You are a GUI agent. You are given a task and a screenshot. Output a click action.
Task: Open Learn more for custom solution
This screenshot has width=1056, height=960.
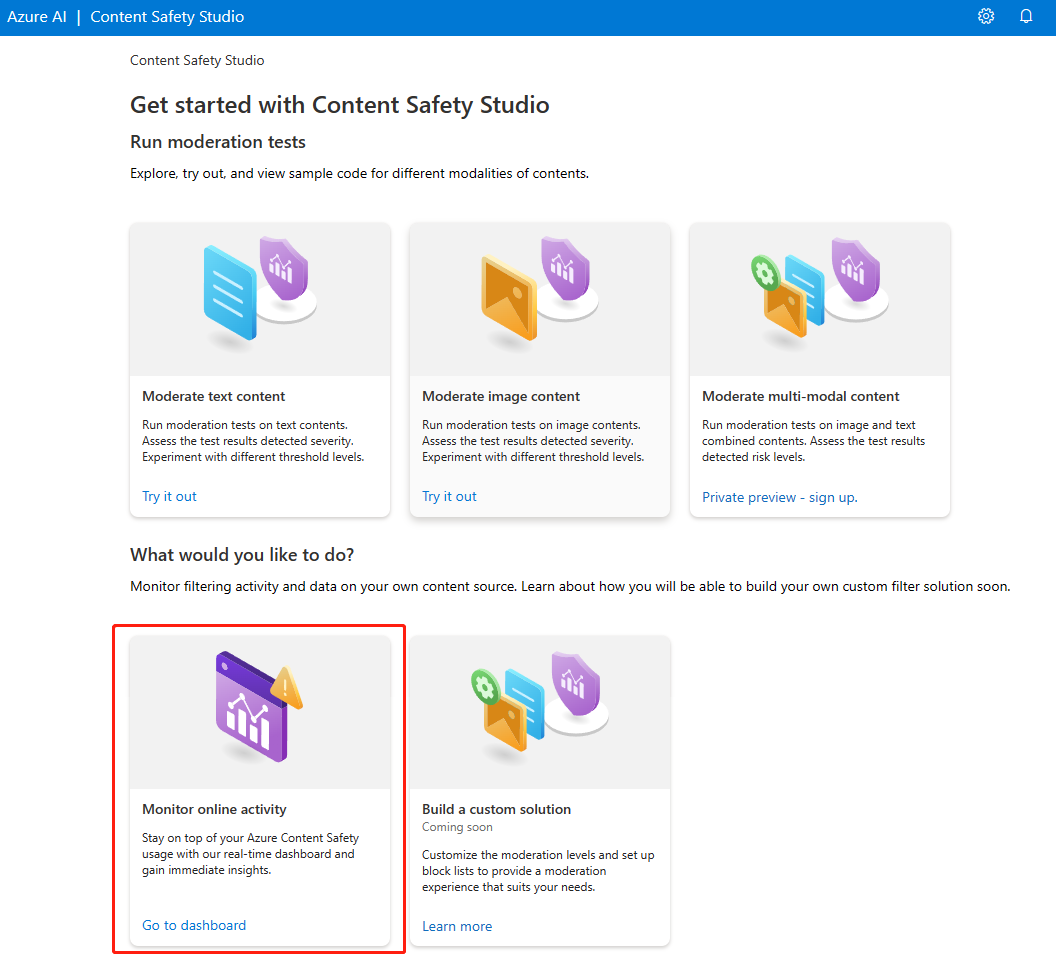457,926
